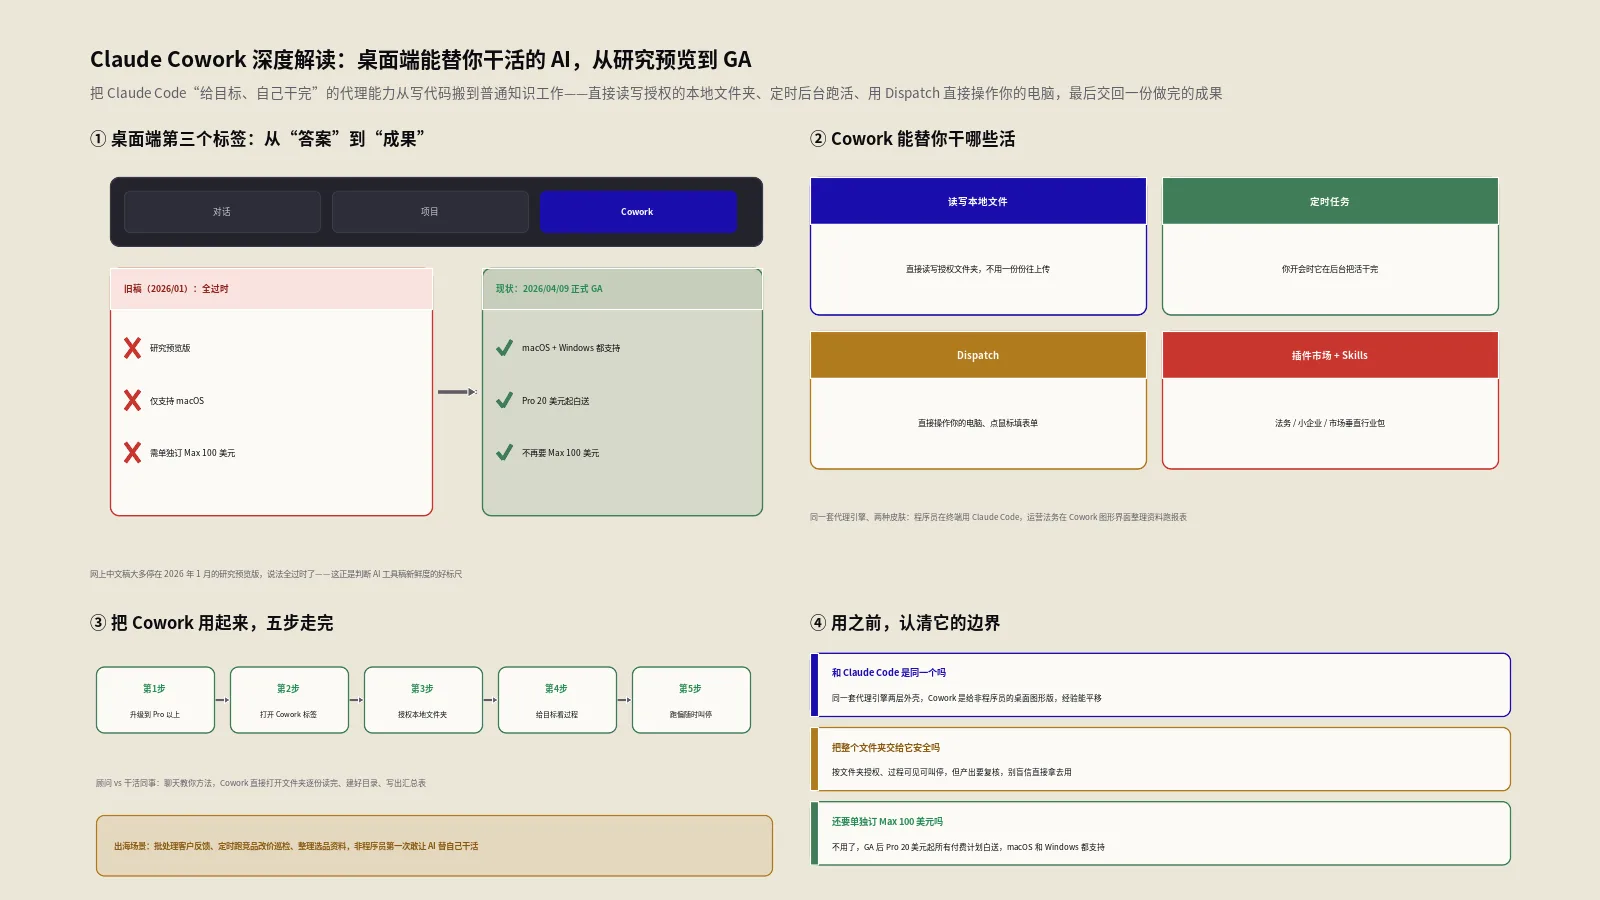Click the subtitle starting 把 Claude Code
Screen dimensions: 1600x900
point(656,93)
